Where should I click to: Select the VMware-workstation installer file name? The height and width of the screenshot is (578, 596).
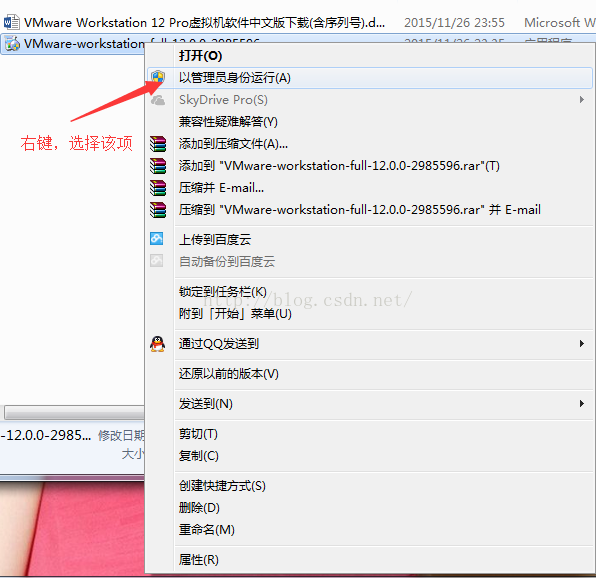(84, 44)
